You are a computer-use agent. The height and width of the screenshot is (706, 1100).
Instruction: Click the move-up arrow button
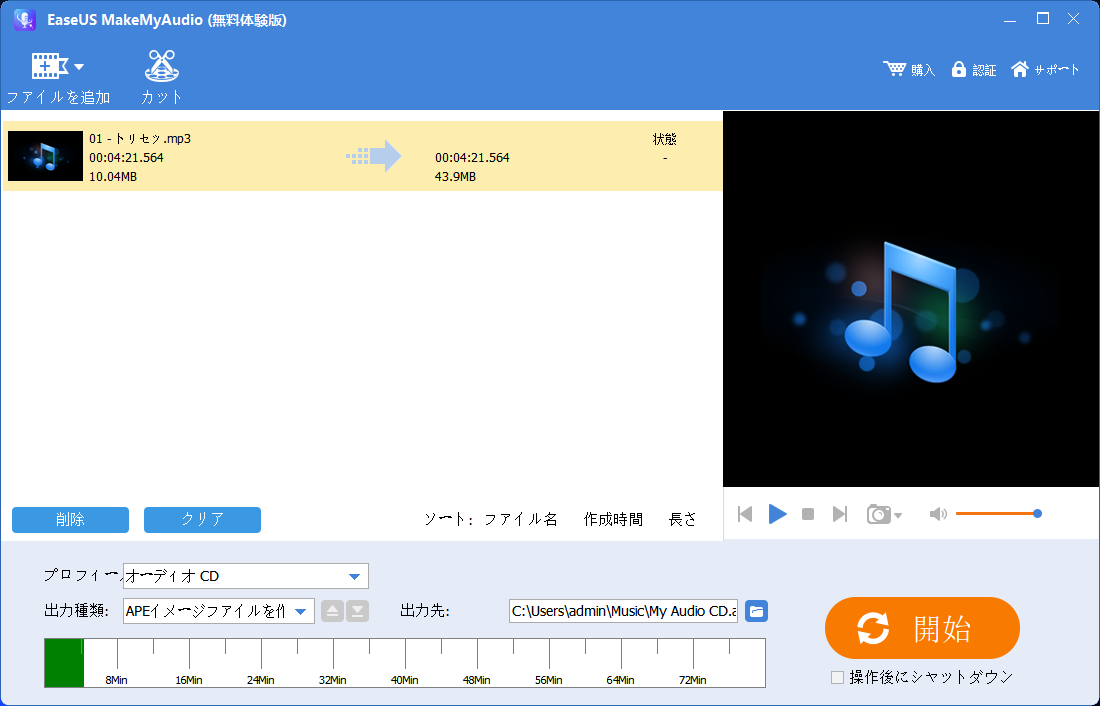pos(333,611)
